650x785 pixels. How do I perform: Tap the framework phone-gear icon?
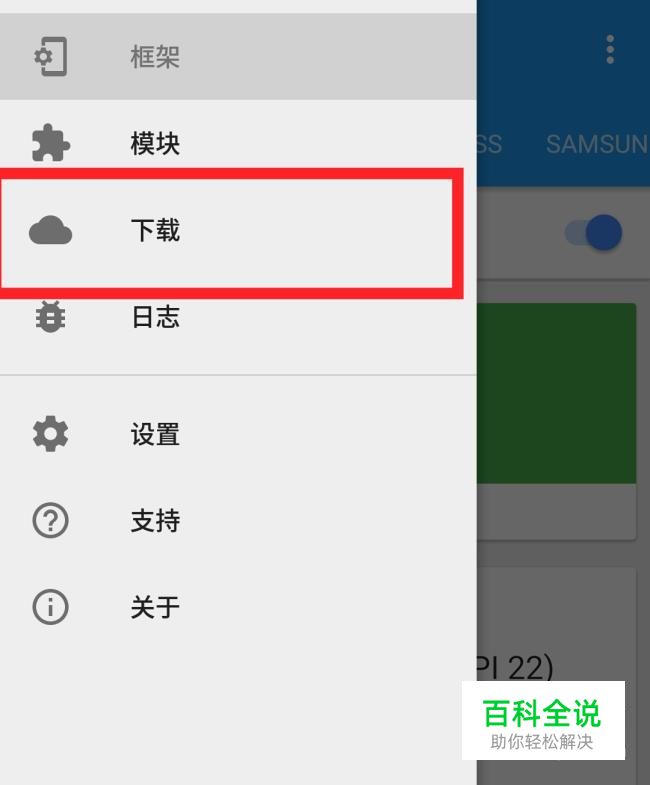(51, 57)
